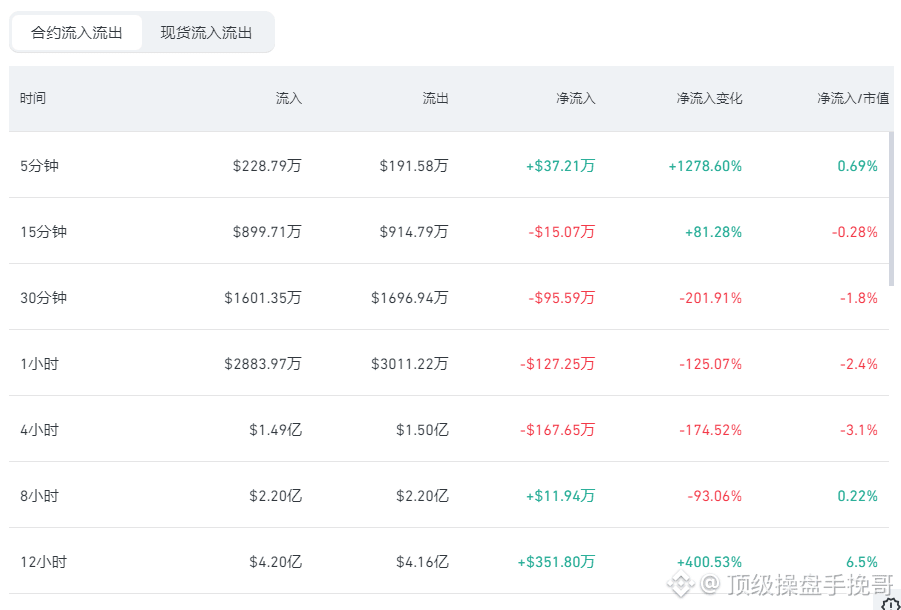Switch to 现货流入流出 tab
This screenshot has height=610, width=901.
[x=206, y=33]
